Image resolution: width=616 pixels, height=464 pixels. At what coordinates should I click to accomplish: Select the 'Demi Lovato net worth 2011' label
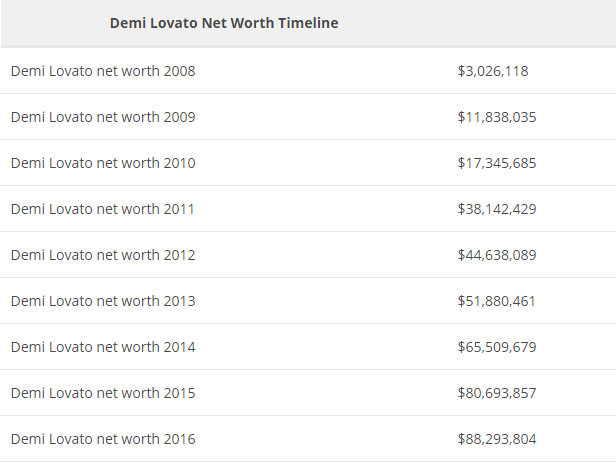click(103, 209)
